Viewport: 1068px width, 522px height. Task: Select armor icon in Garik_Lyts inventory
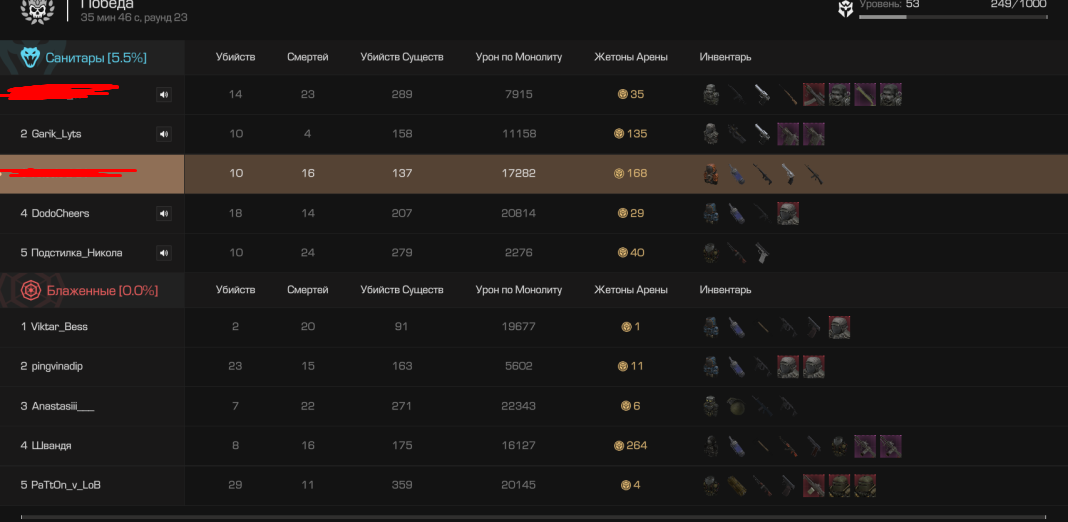(x=711, y=134)
